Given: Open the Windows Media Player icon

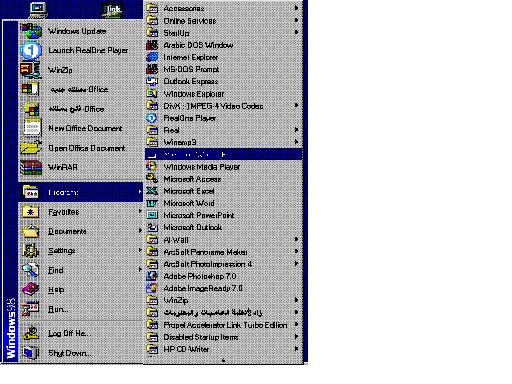Looking at the screenshot, I should [x=152, y=167].
